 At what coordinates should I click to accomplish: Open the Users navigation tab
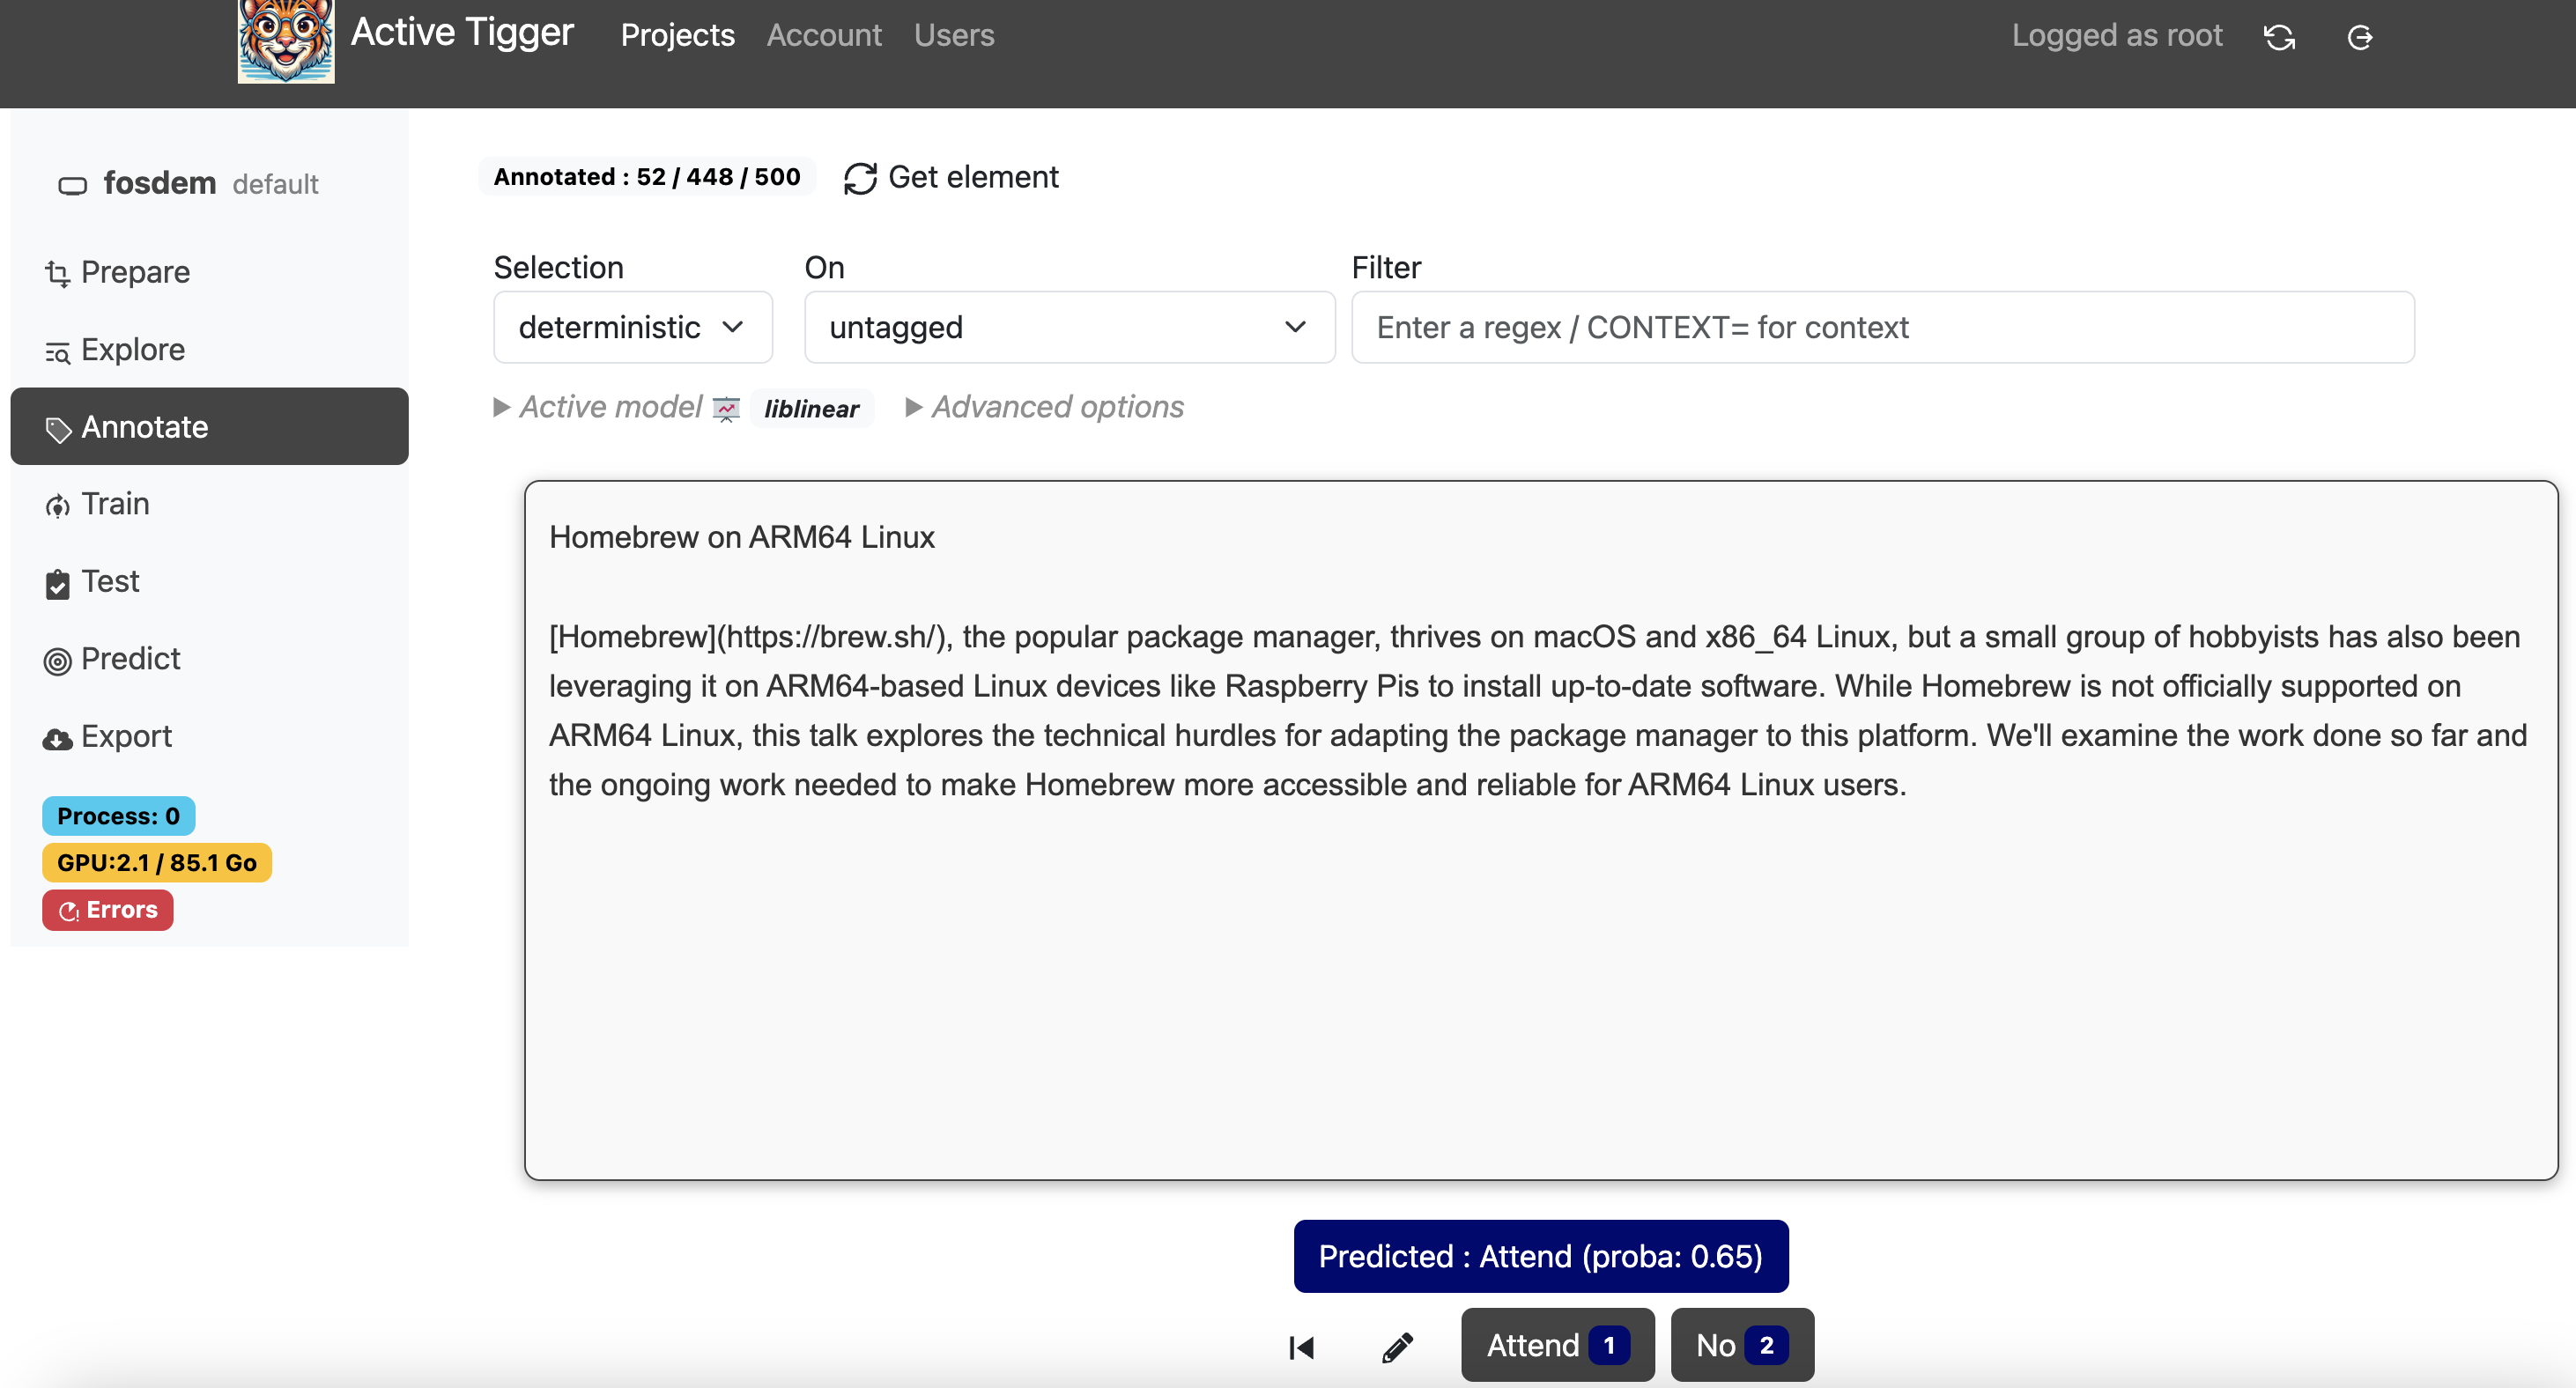(953, 35)
